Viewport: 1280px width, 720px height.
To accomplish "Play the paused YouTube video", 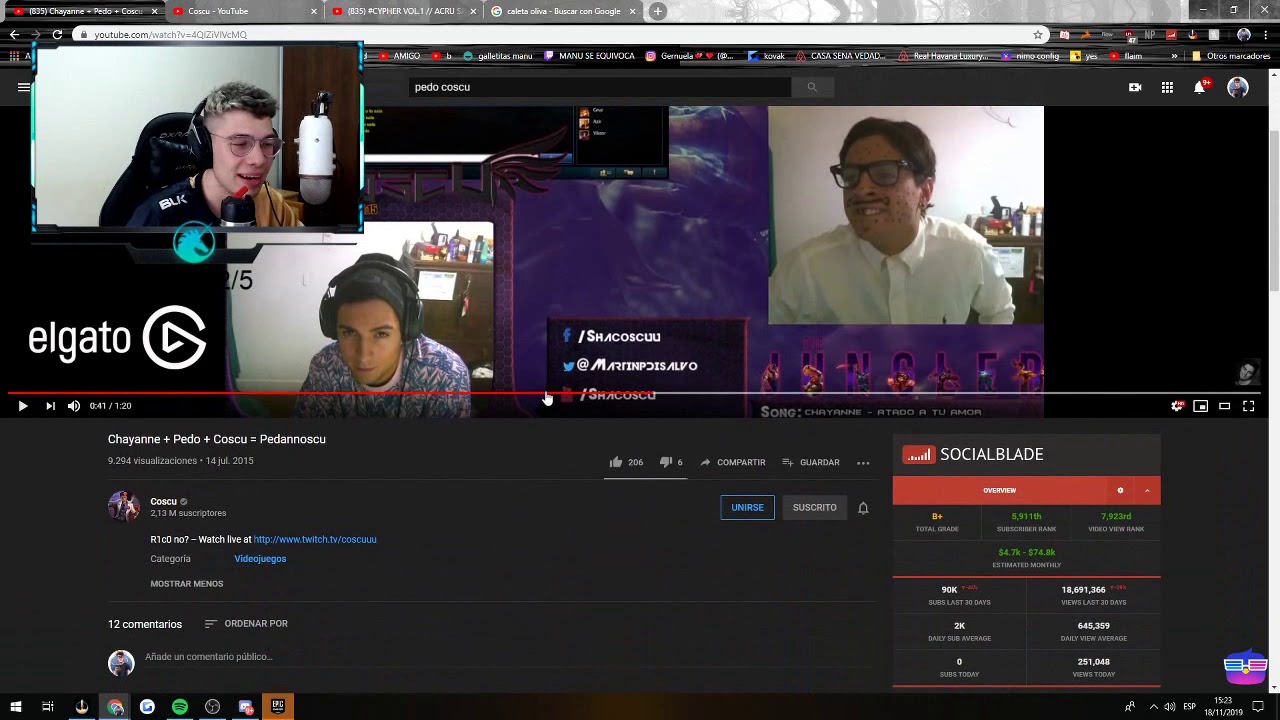I will (22, 406).
